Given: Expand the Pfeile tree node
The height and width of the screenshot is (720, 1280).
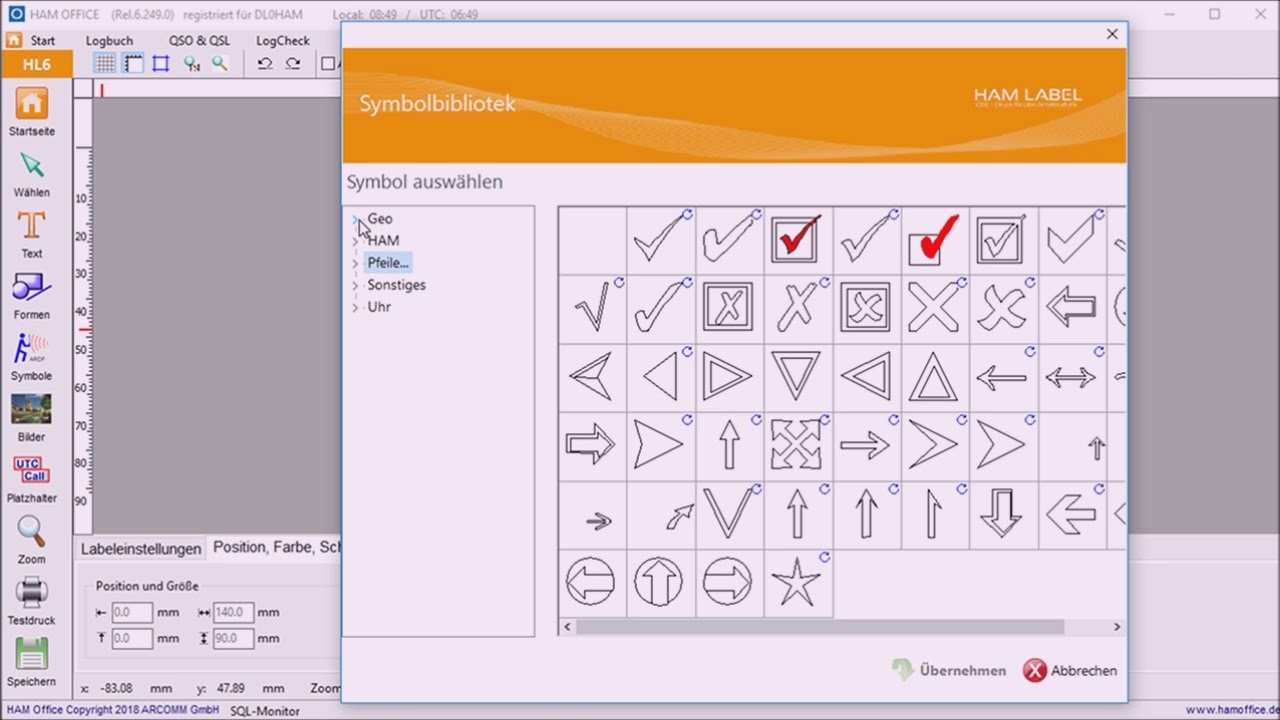Looking at the screenshot, I should [x=355, y=263].
